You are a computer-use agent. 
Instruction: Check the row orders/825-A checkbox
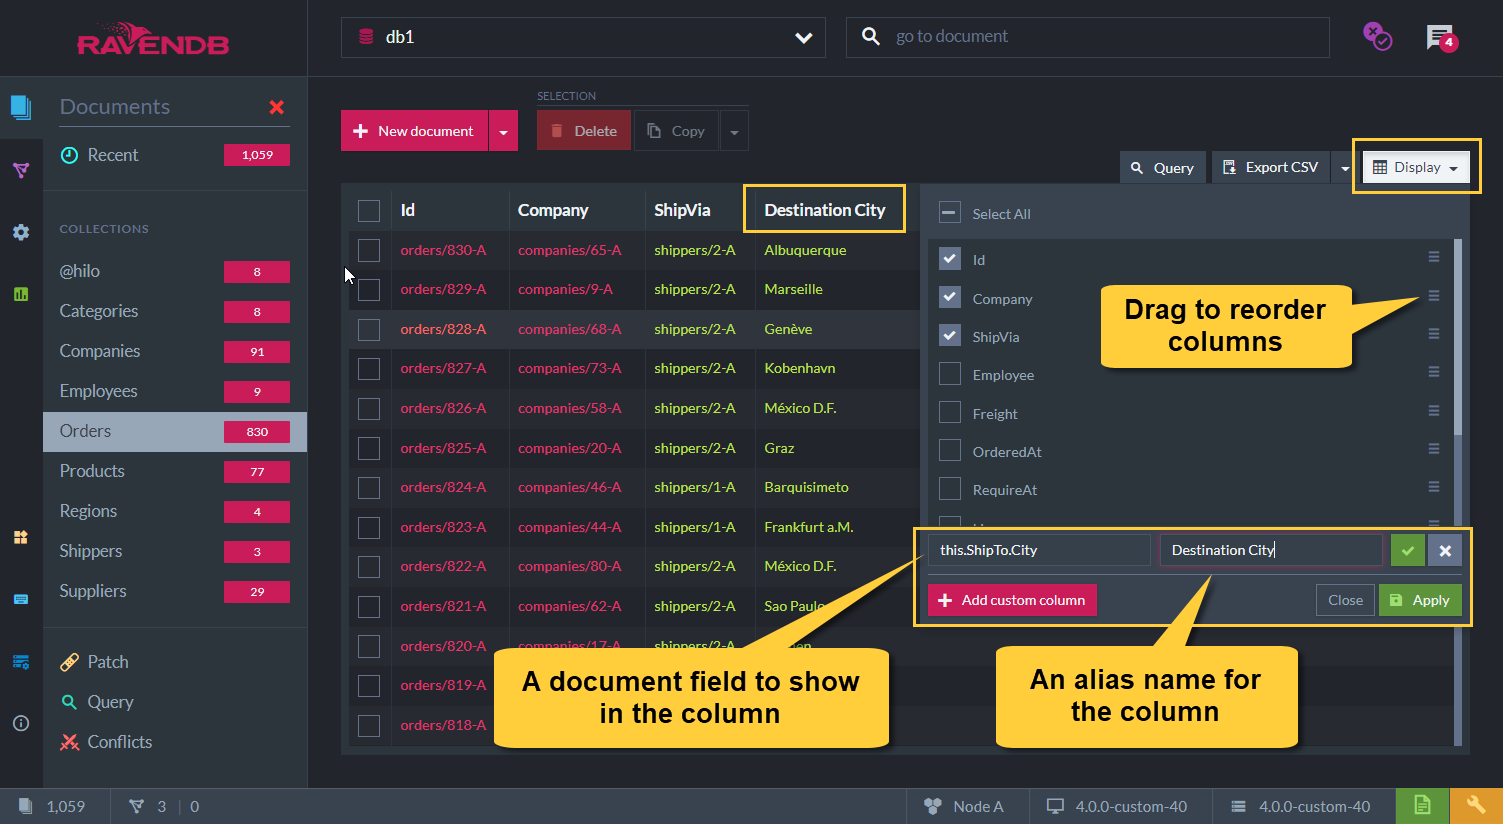tap(369, 448)
